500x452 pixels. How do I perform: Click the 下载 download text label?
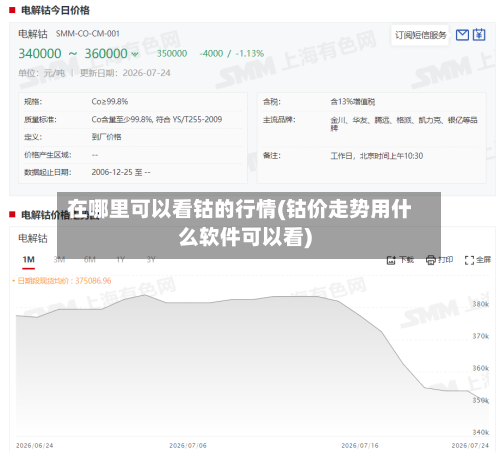coord(406,260)
